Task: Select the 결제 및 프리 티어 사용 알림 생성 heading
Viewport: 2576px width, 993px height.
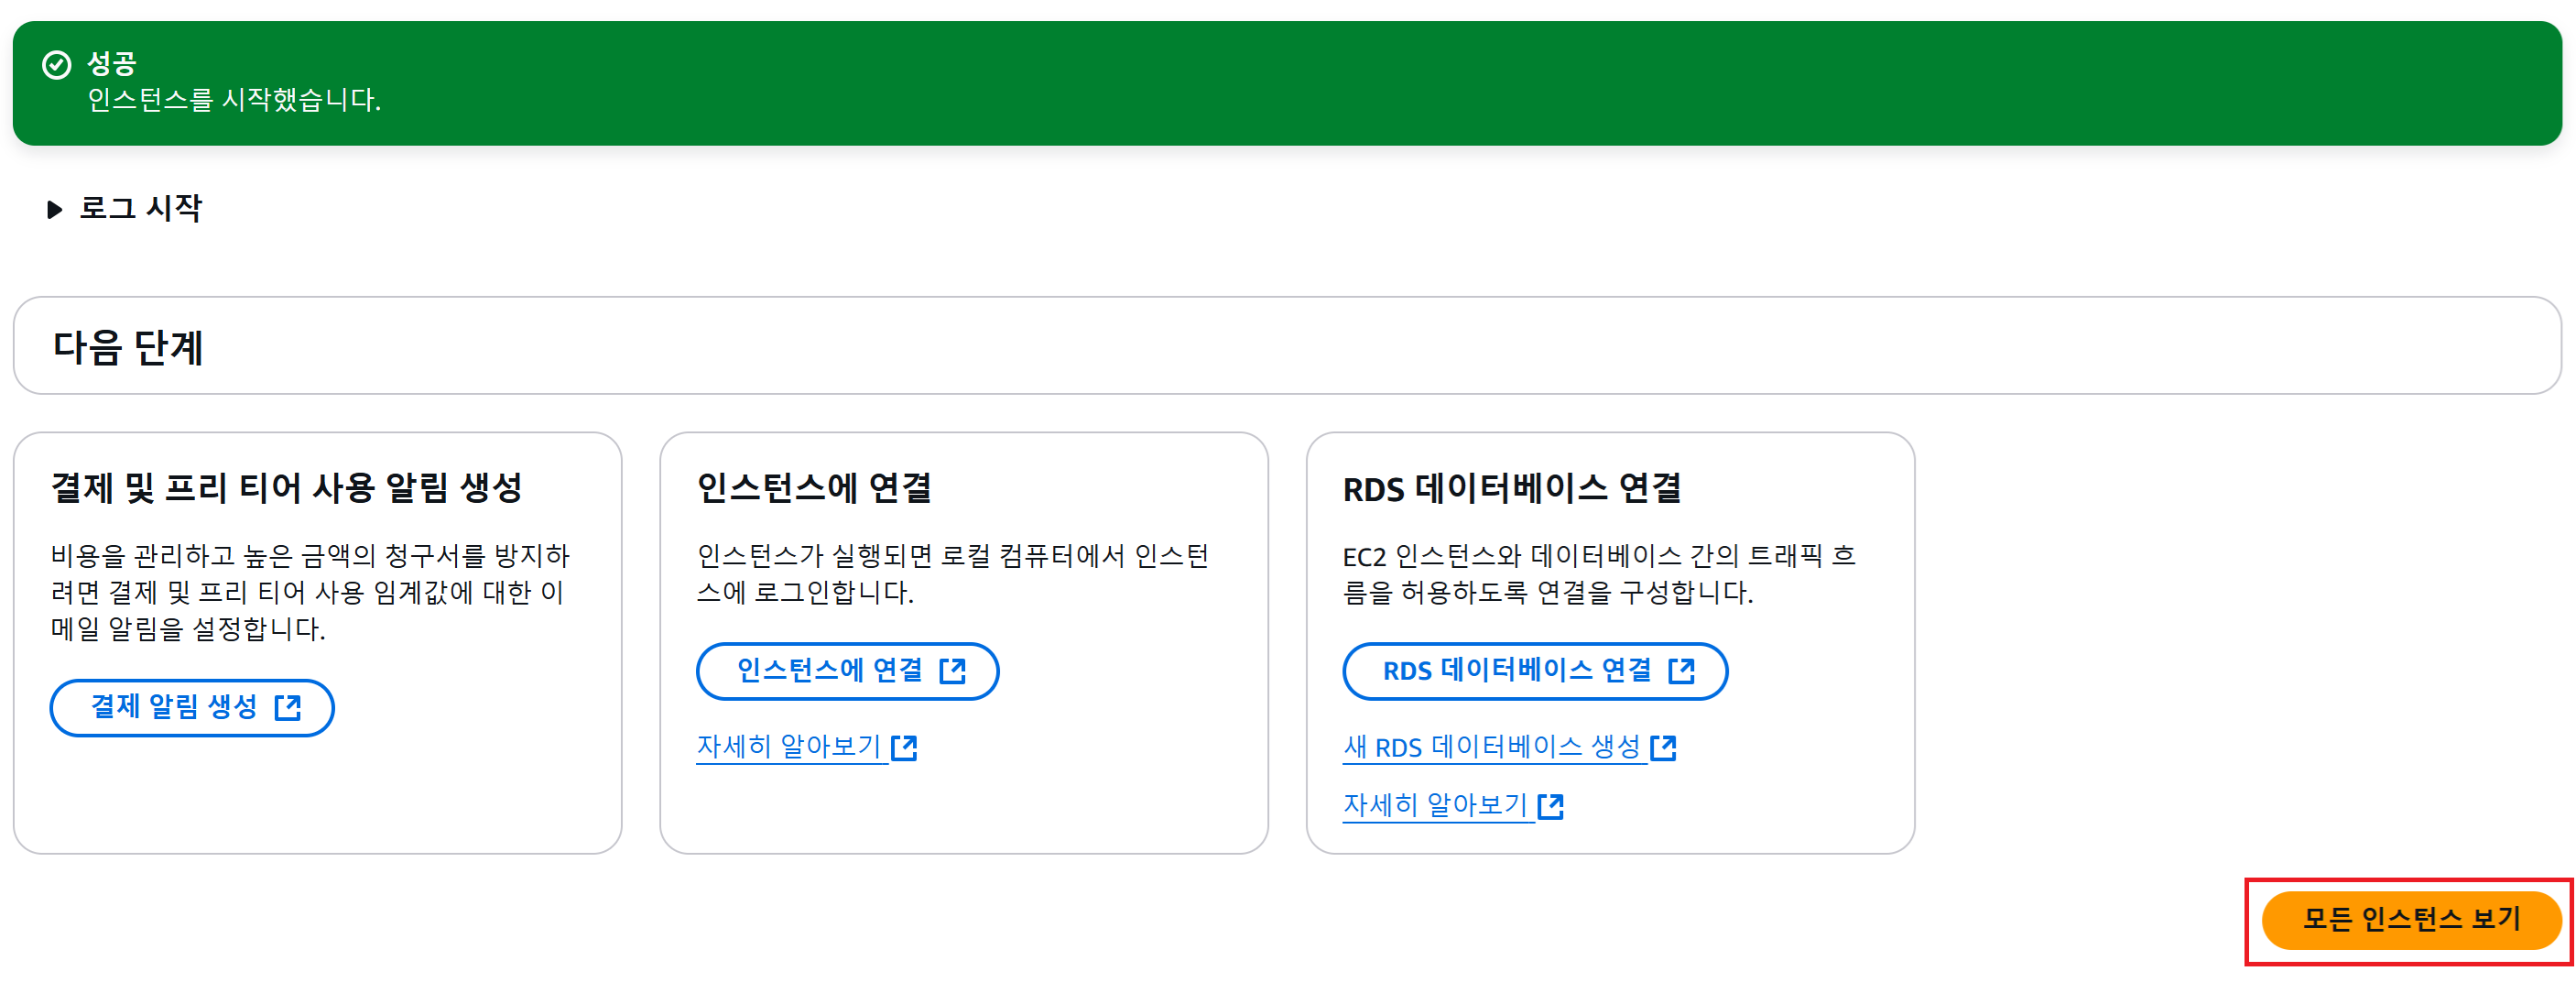Action: [287, 488]
